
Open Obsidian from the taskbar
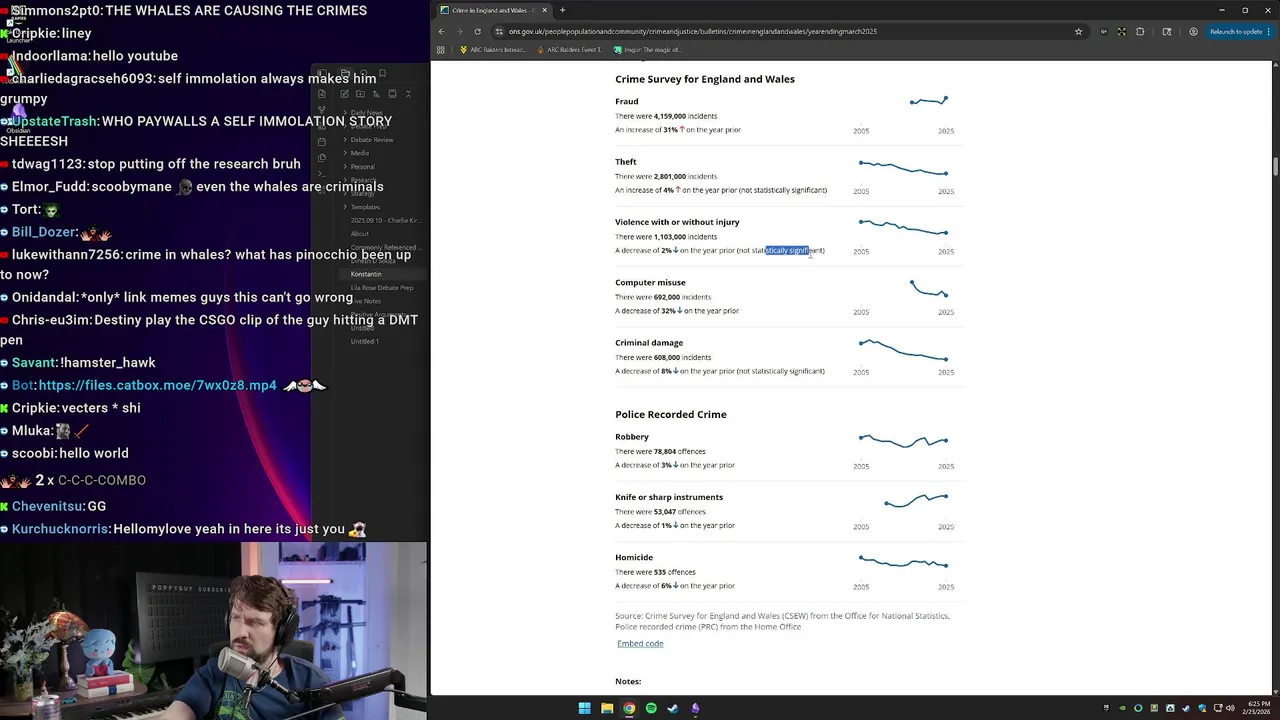[695, 708]
